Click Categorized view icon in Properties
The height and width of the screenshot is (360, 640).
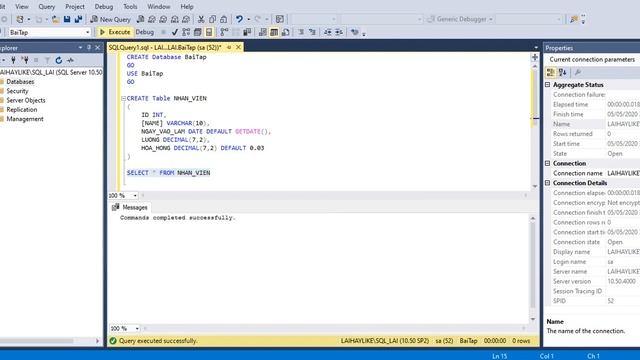point(551,73)
